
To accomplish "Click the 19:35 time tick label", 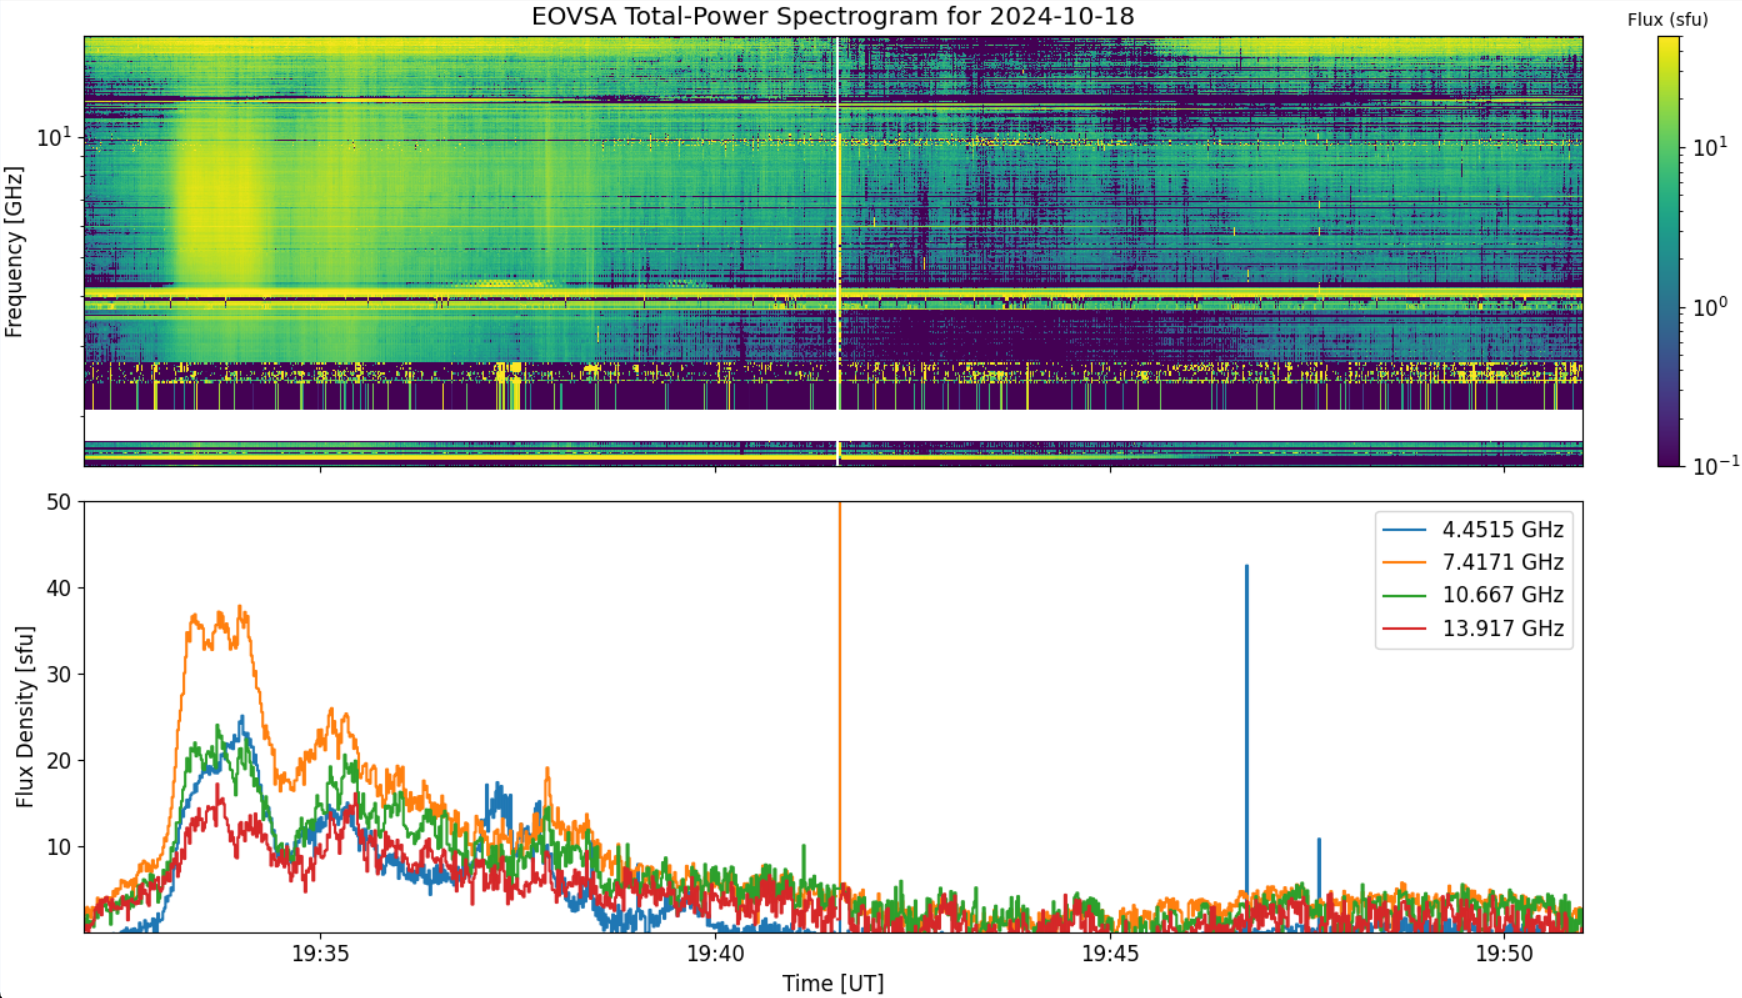I will tap(320, 953).
